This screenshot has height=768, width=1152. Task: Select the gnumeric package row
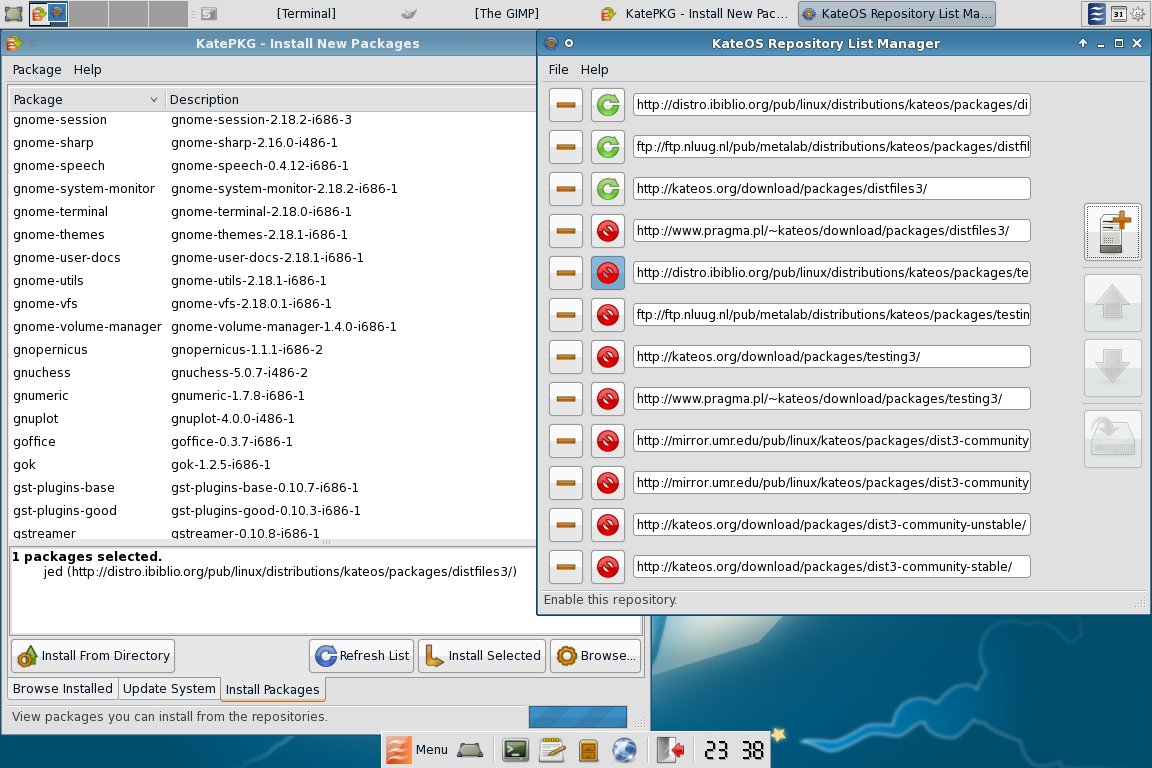tap(273, 395)
